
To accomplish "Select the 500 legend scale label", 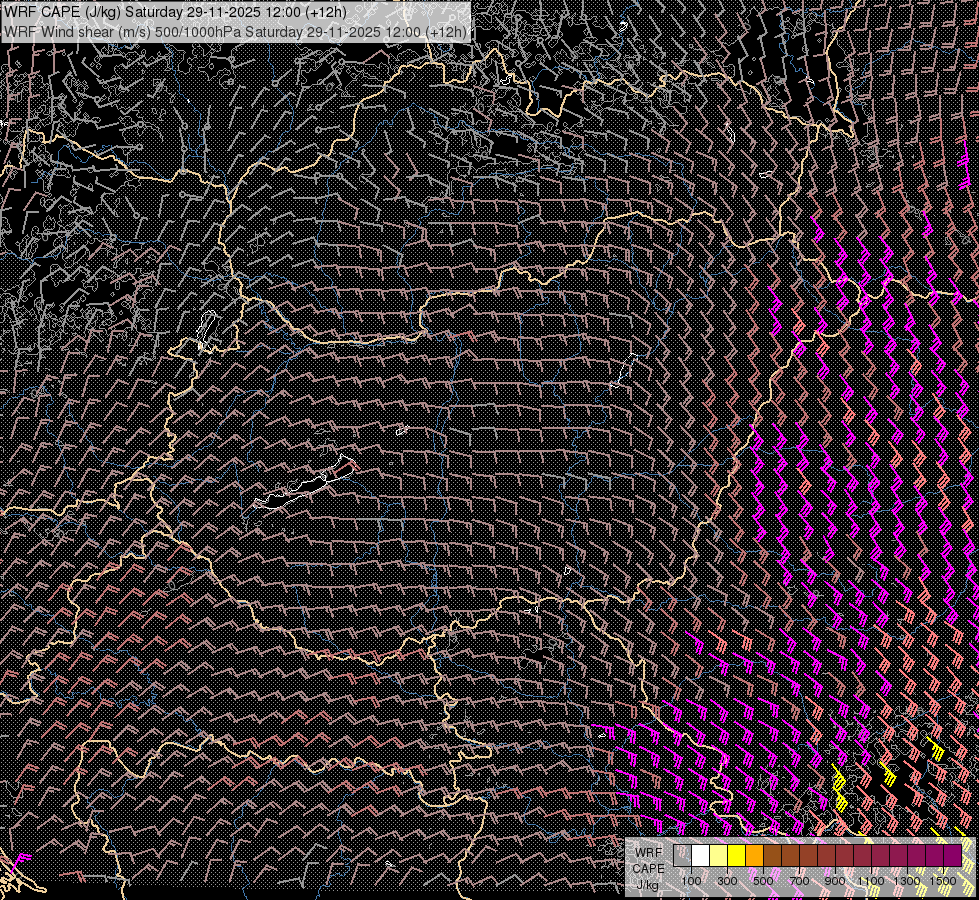I will pyautogui.click(x=763, y=881).
